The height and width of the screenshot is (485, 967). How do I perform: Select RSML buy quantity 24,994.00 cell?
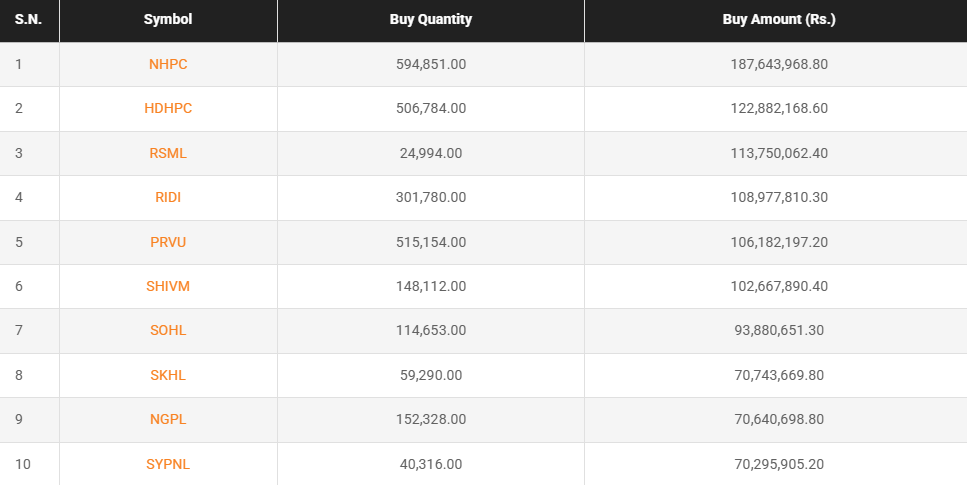[431, 153]
